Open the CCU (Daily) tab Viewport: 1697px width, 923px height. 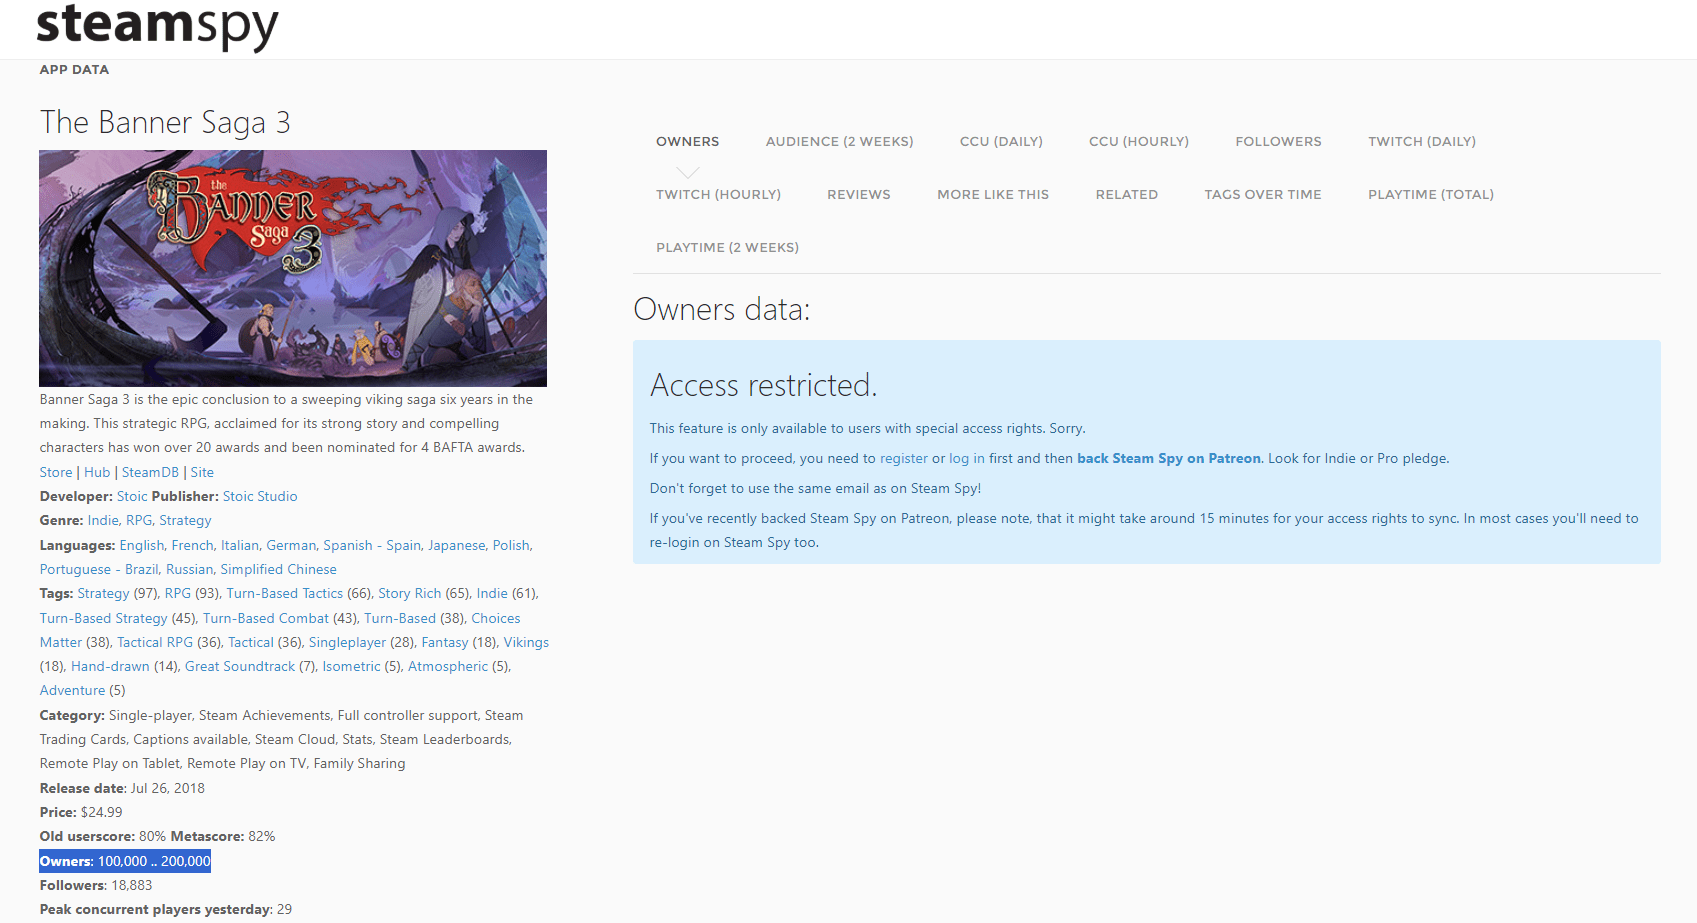click(1001, 142)
